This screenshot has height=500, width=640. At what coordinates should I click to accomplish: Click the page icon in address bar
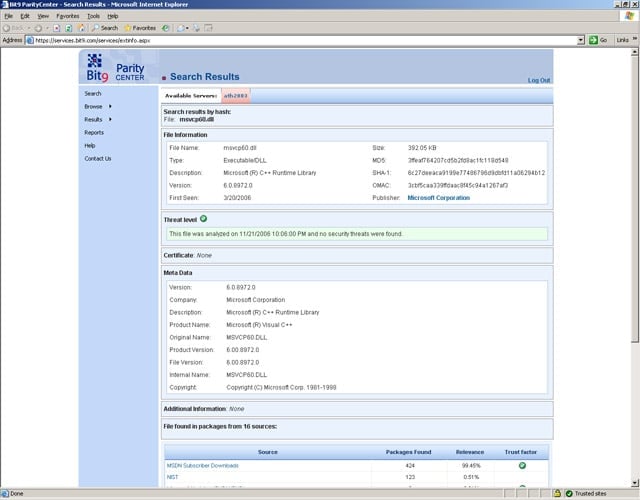coord(30,40)
